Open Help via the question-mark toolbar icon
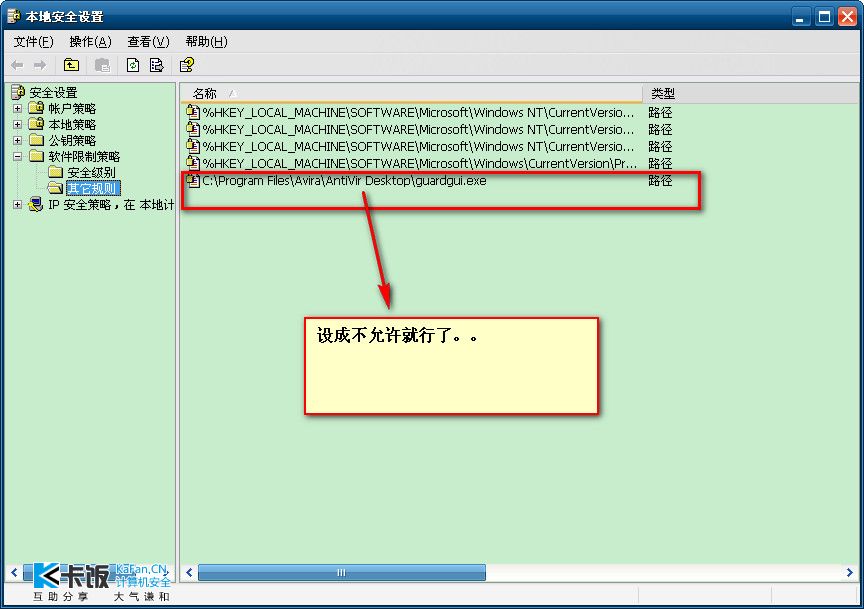Viewport: 864px width, 609px height. (187, 65)
